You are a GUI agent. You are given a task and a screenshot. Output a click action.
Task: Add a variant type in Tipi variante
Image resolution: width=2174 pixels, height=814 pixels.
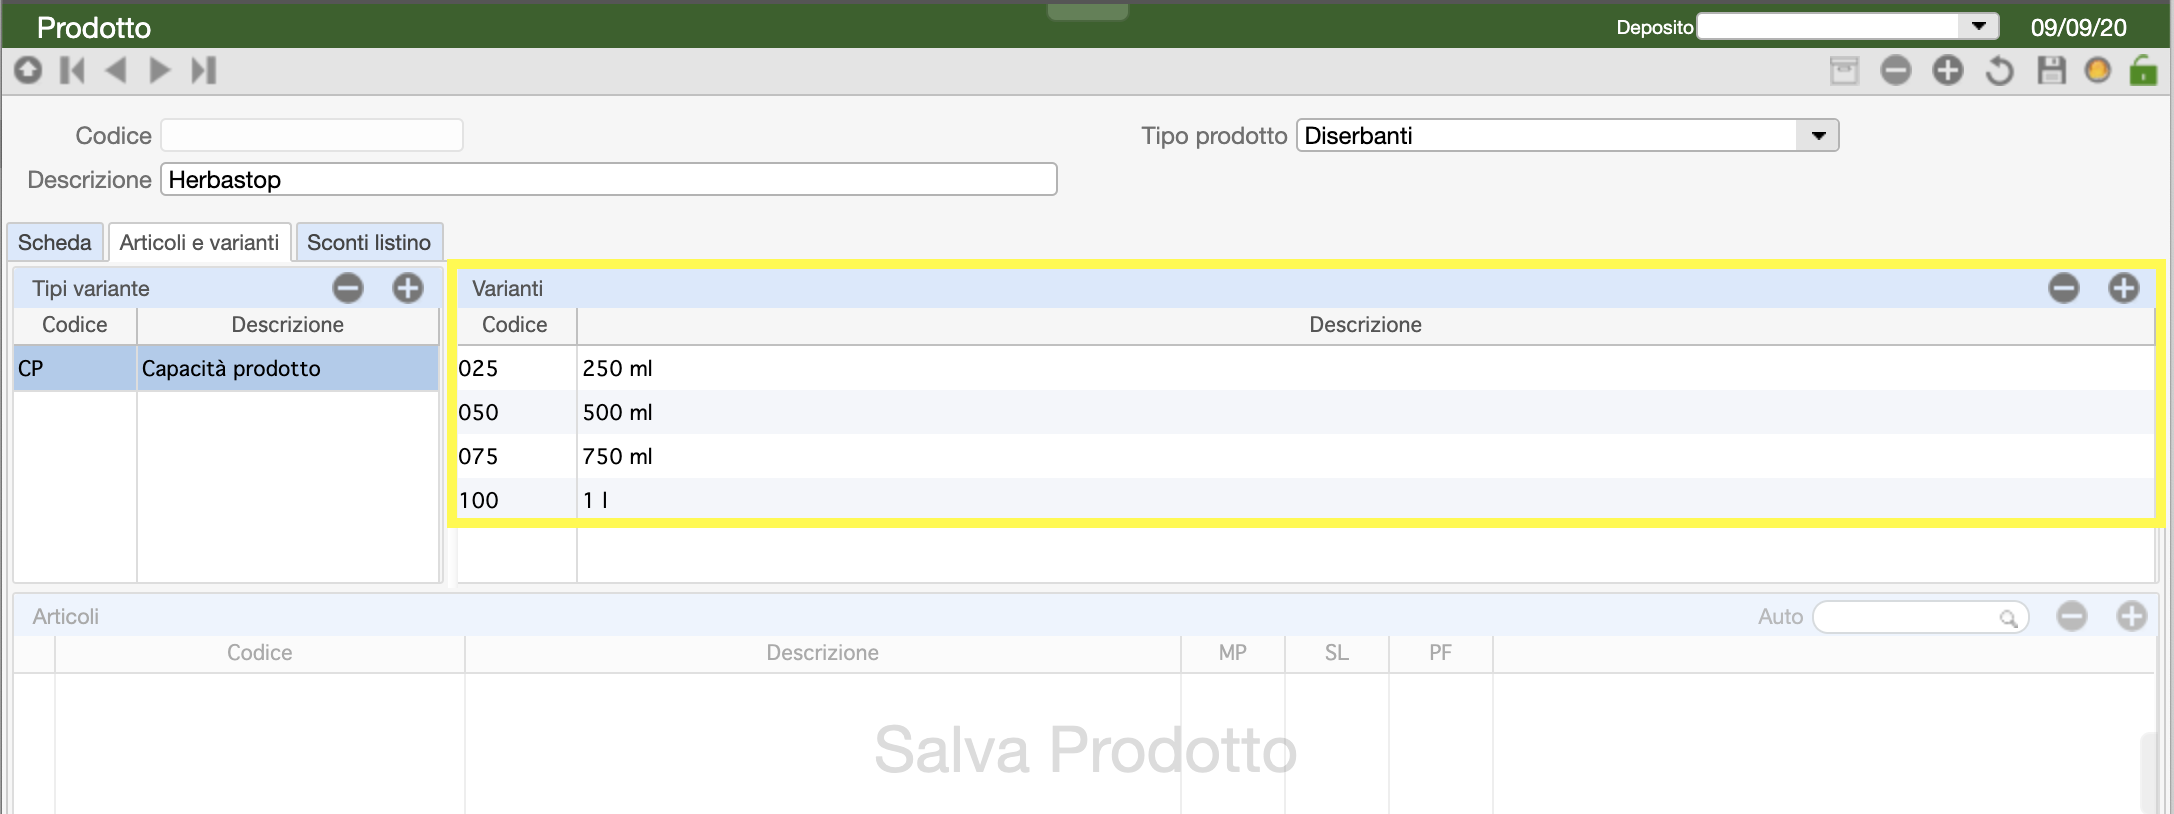coord(408,288)
